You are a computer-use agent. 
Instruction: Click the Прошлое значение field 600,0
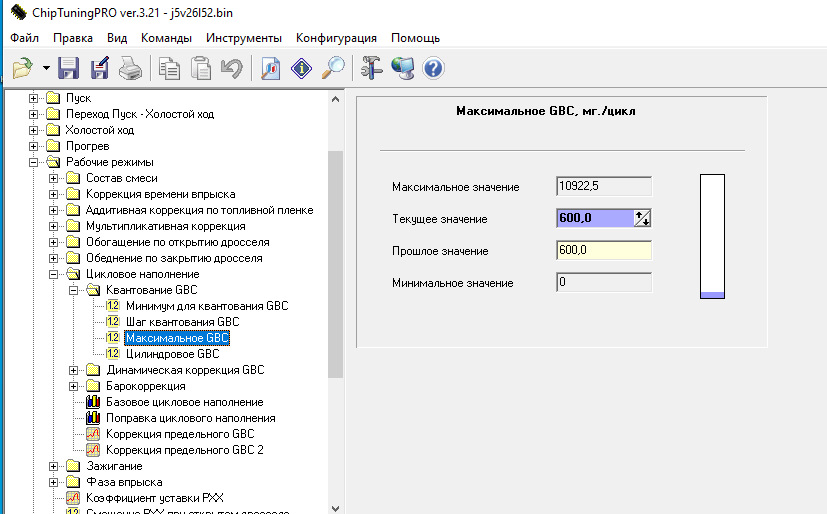click(x=604, y=250)
